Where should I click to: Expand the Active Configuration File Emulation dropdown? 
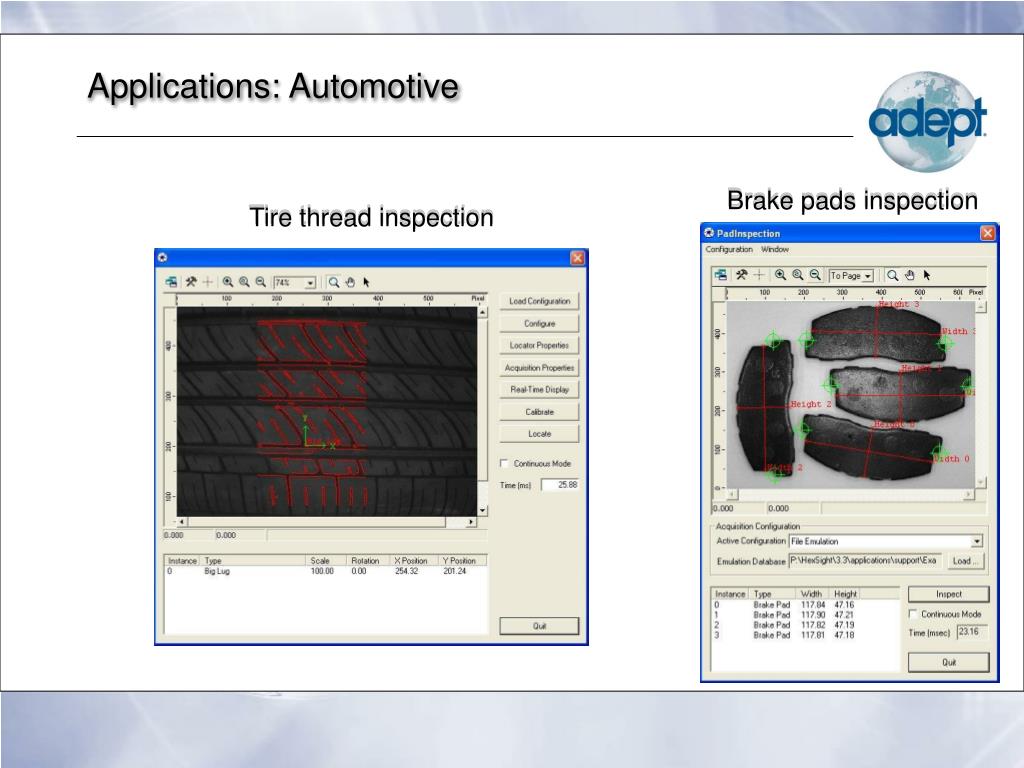[x=977, y=541]
